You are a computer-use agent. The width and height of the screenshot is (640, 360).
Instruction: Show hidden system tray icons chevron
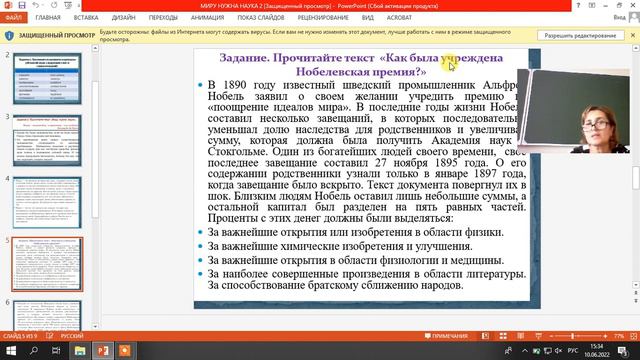click(x=524, y=351)
